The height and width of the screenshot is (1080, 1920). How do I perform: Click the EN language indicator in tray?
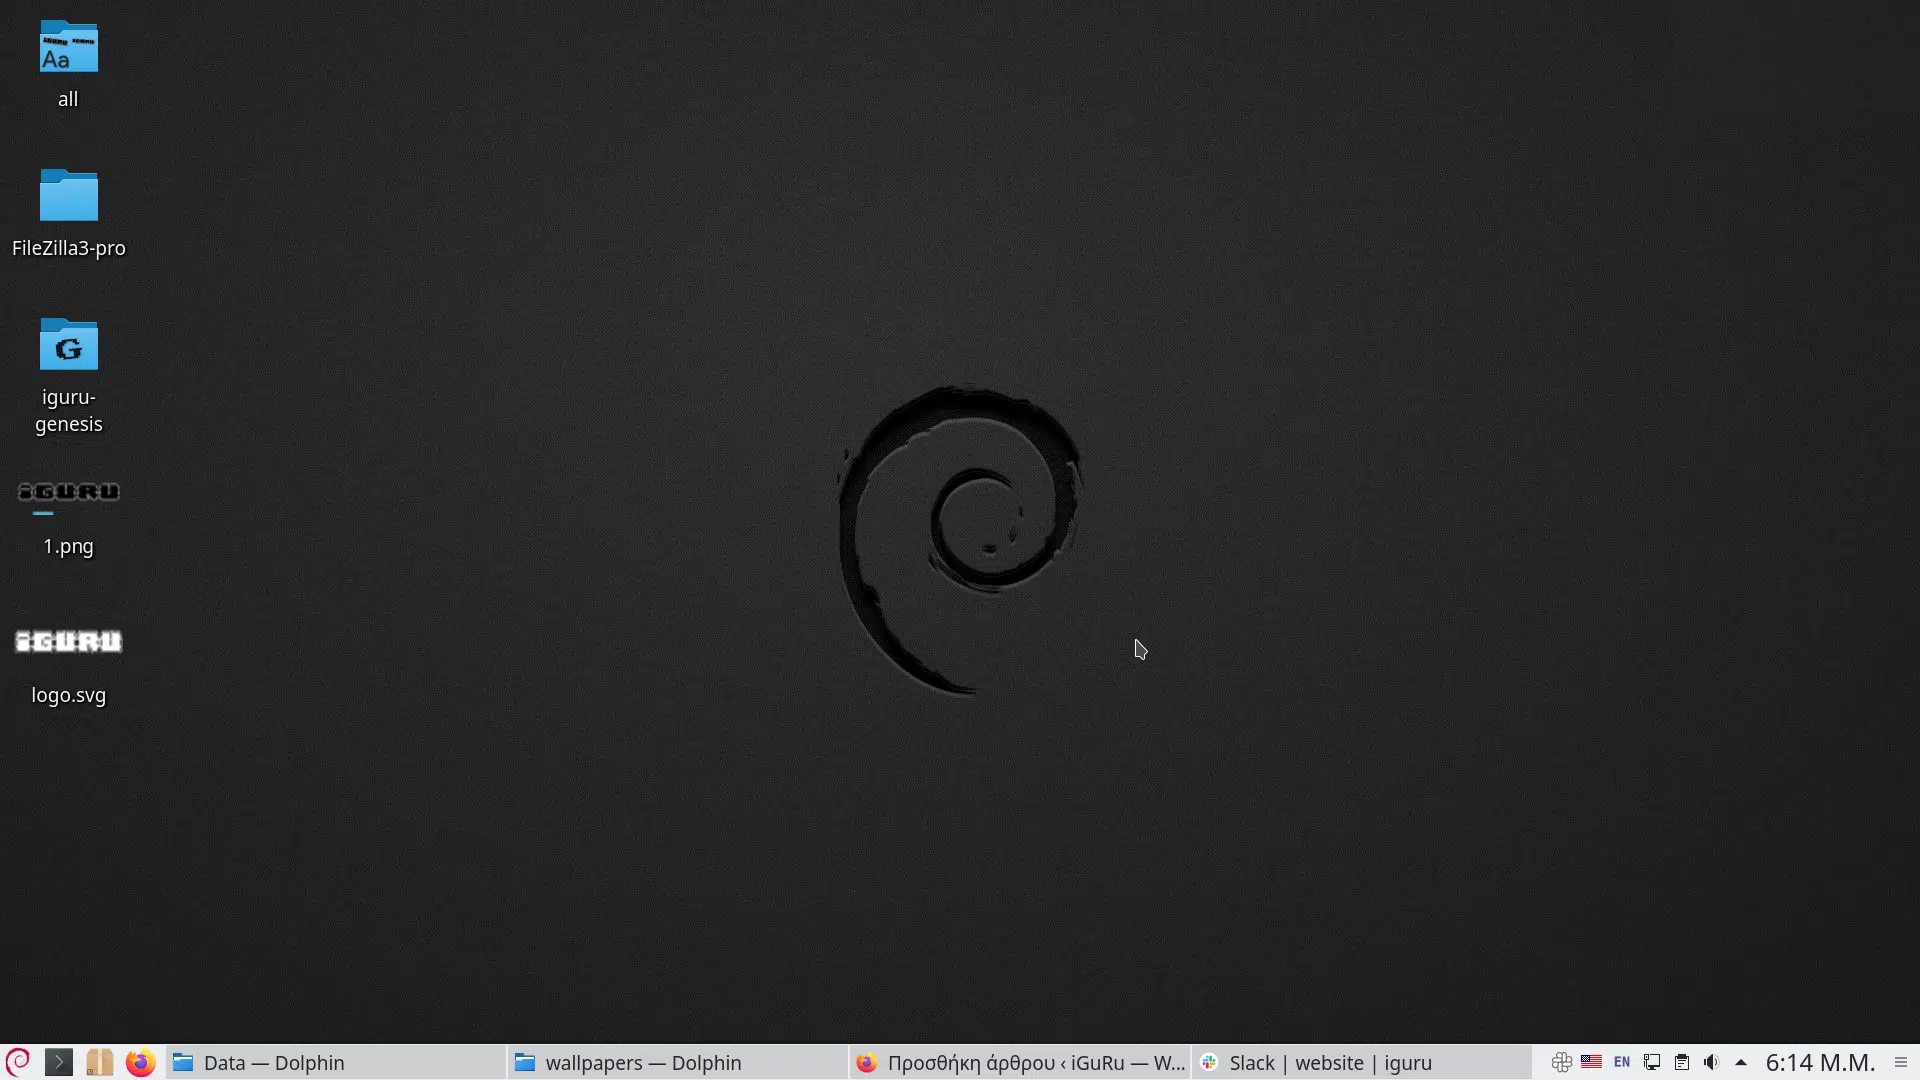tap(1622, 1062)
